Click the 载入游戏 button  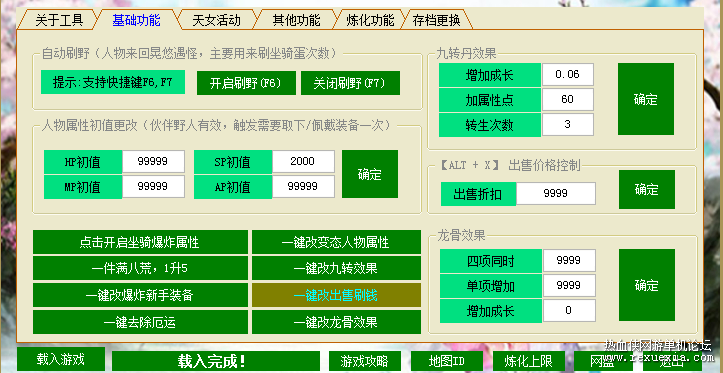click(60, 359)
